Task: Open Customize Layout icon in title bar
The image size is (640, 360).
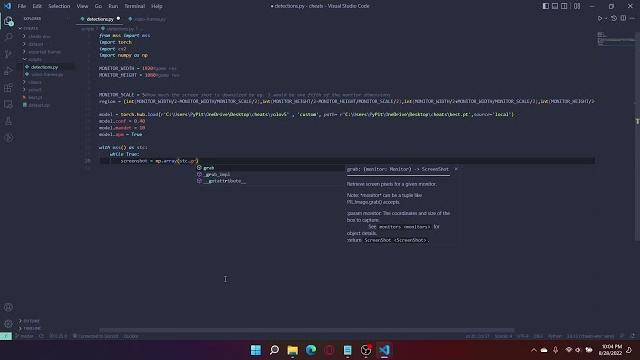Action: 577,6
